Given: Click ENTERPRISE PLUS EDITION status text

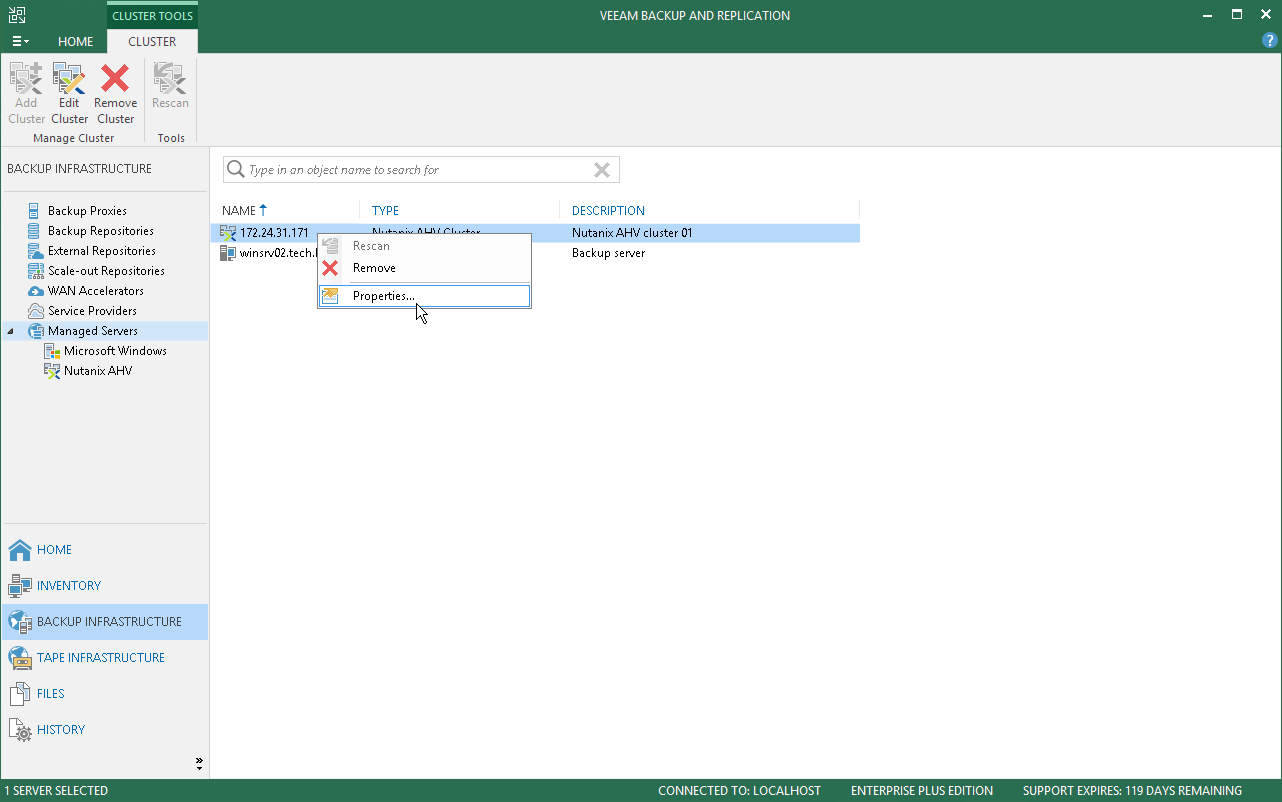Looking at the screenshot, I should (x=922, y=791).
